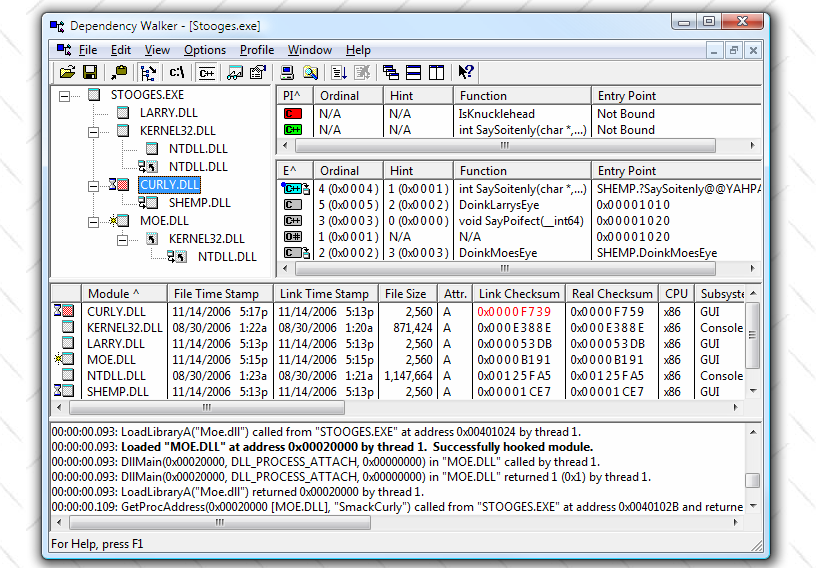816x568 pixels.
Task: Toggle Undecorate C++ Functions button
Action: 207,72
